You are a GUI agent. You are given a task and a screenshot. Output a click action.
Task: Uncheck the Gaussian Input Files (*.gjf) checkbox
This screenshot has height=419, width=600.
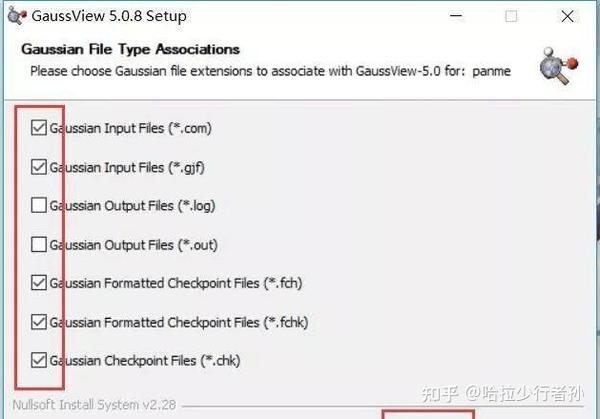click(x=39, y=167)
